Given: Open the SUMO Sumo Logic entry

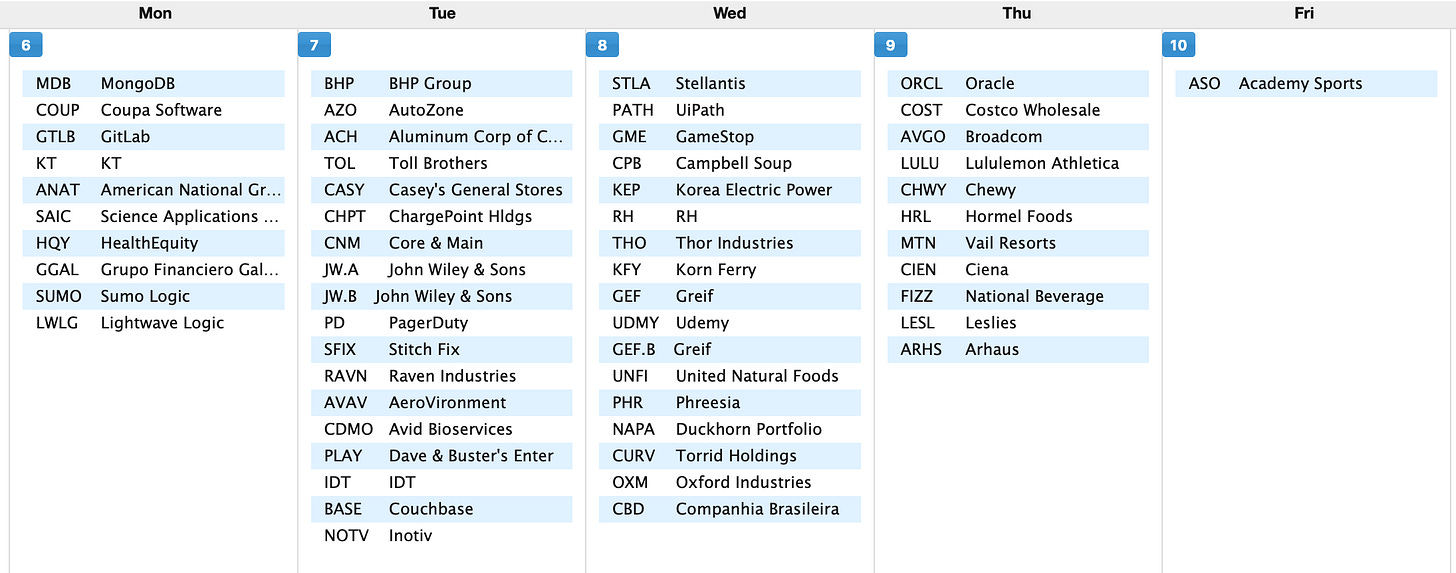Looking at the screenshot, I should point(154,296).
